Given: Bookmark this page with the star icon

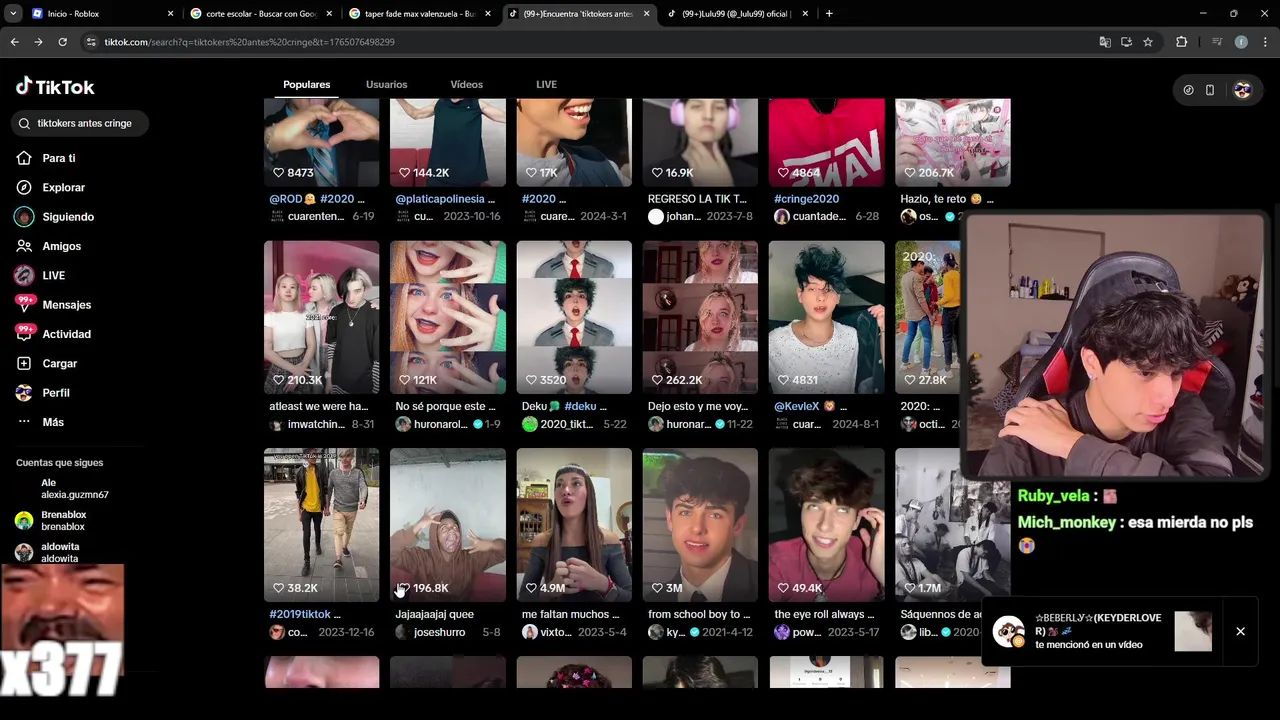Looking at the screenshot, I should [x=1148, y=42].
